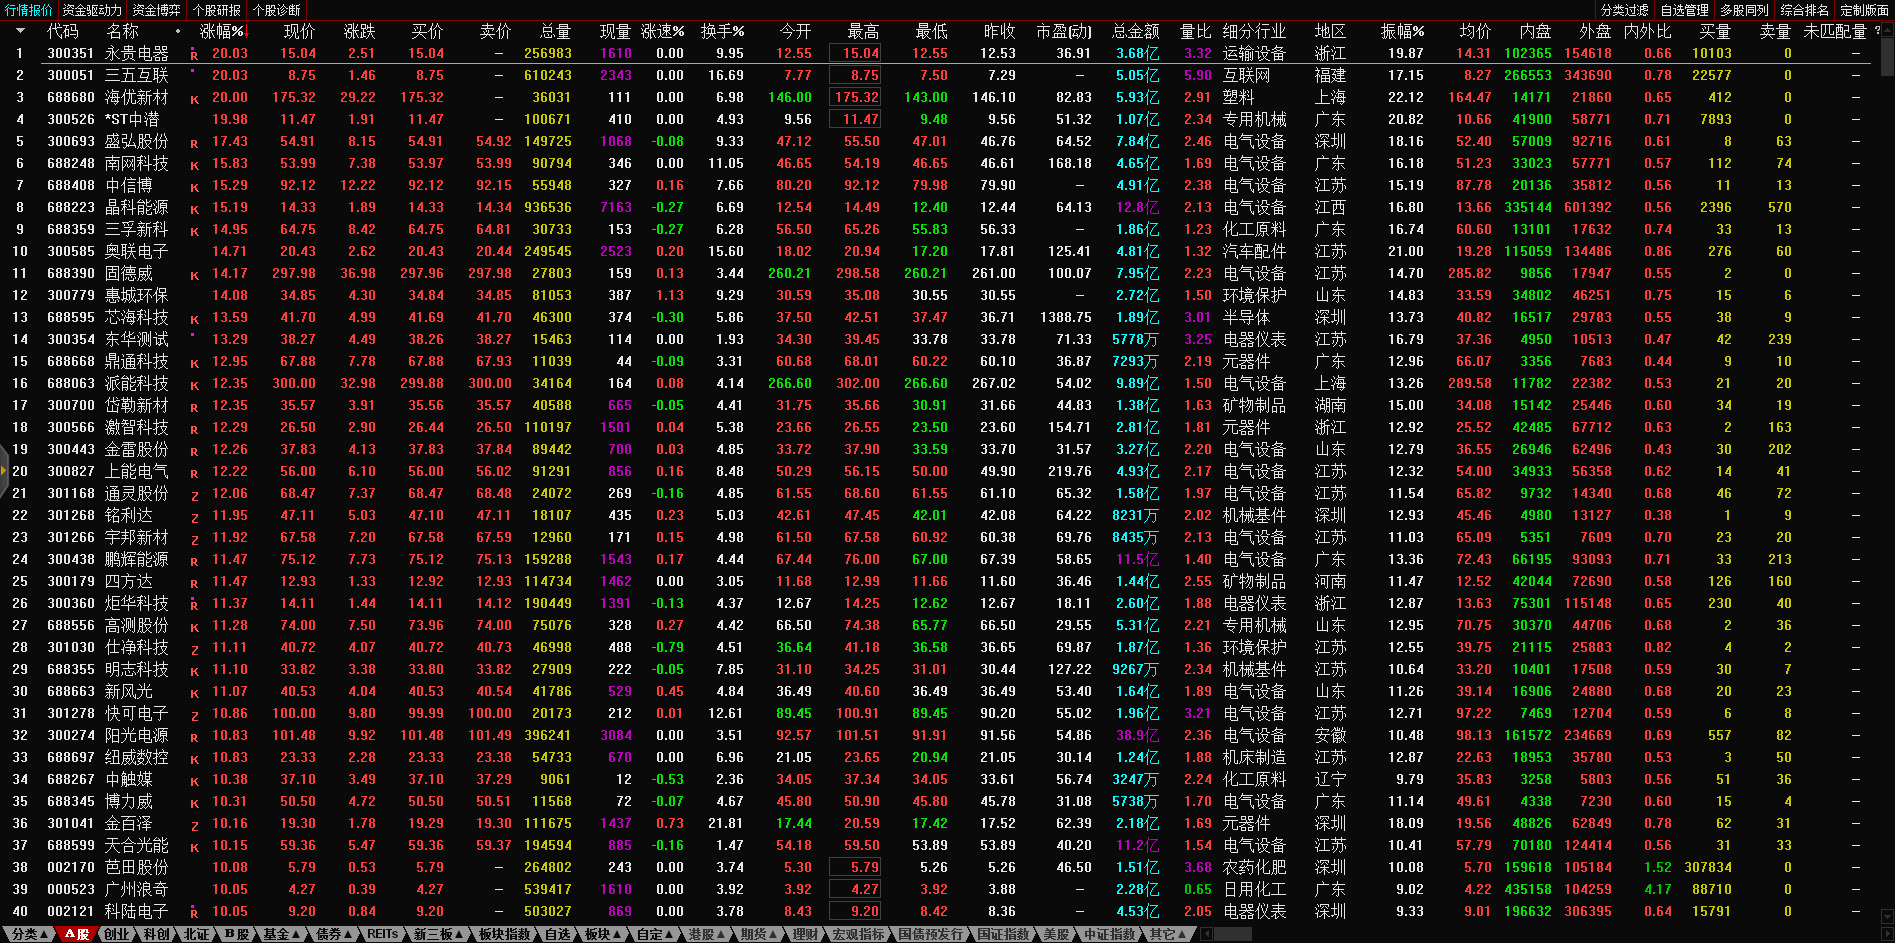Click the help question mark icon in header

[x=1877, y=31]
